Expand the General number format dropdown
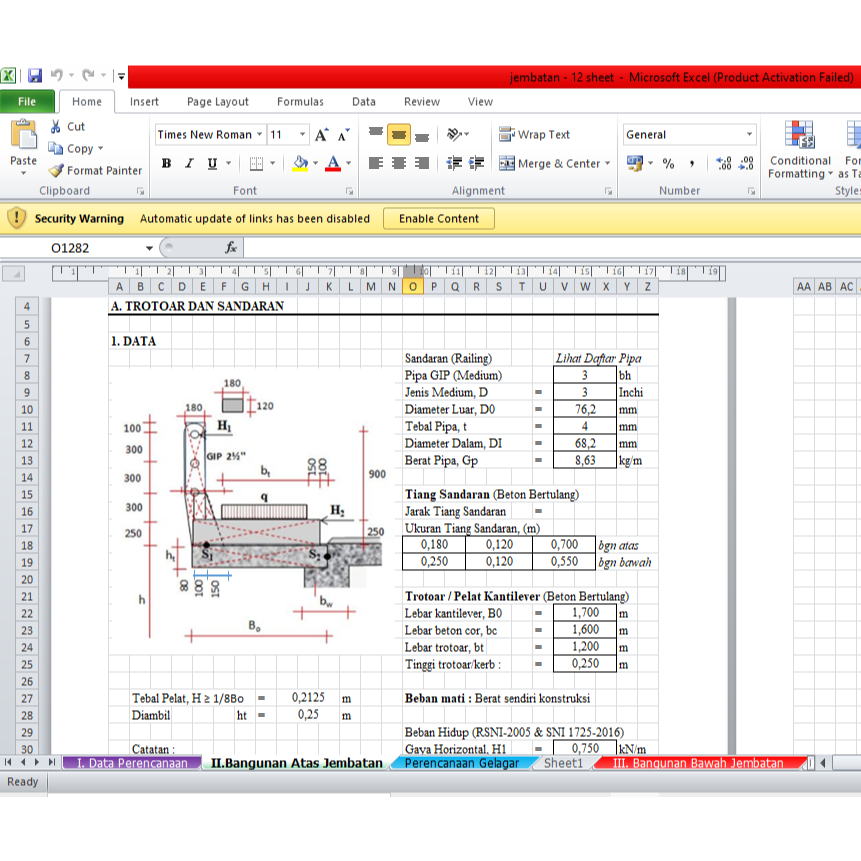 click(749, 135)
